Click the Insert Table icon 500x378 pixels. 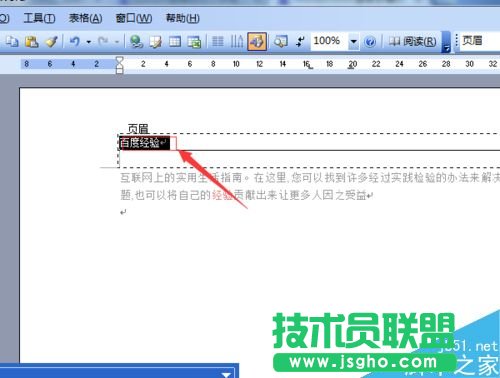click(x=175, y=42)
